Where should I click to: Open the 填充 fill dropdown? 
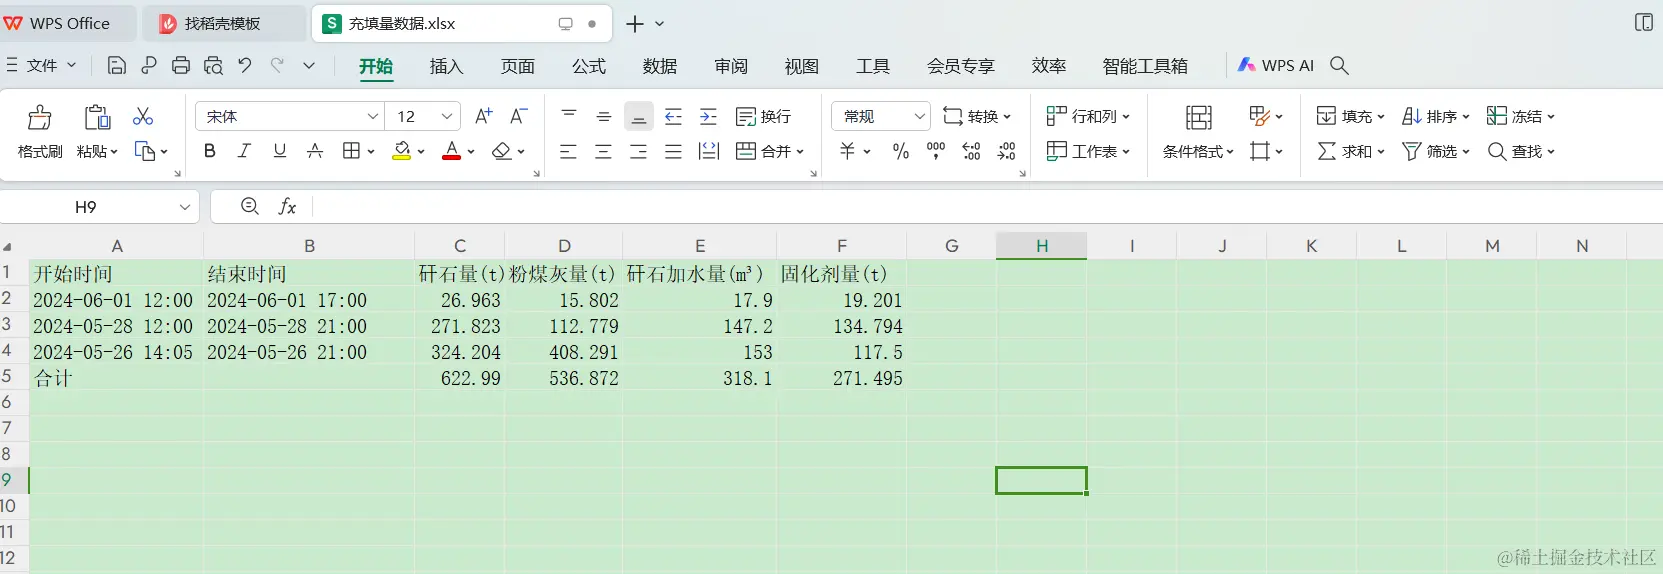point(1350,116)
